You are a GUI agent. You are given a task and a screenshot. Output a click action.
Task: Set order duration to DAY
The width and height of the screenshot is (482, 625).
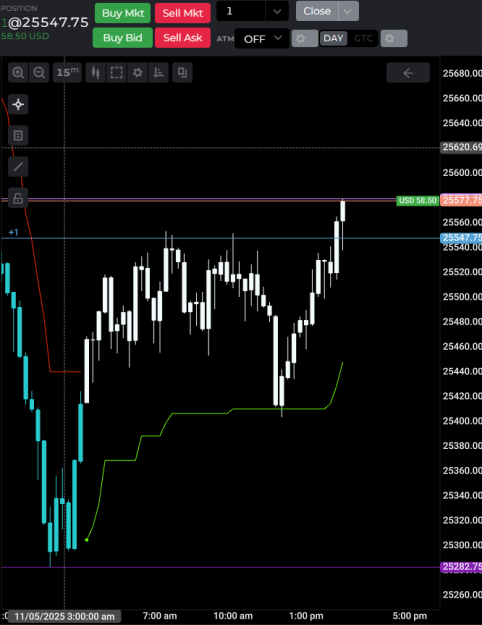333,39
